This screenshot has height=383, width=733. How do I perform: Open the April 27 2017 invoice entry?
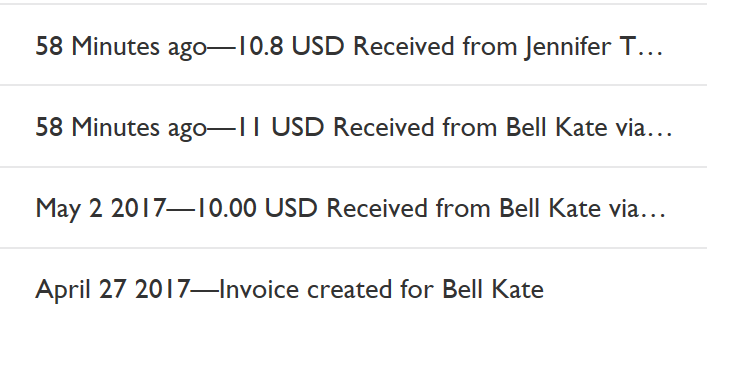[x=353, y=289]
